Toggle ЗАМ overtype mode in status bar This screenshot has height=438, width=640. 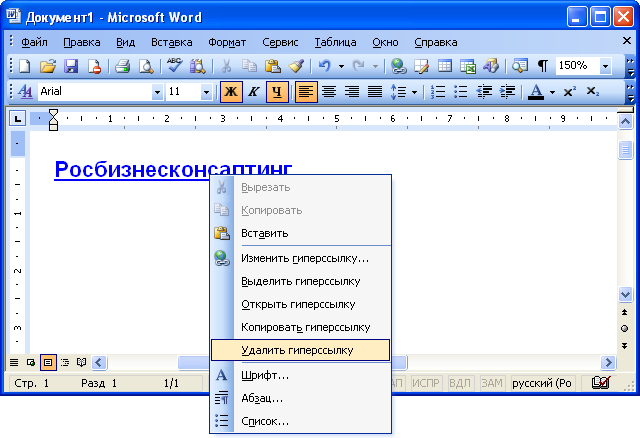(492, 383)
